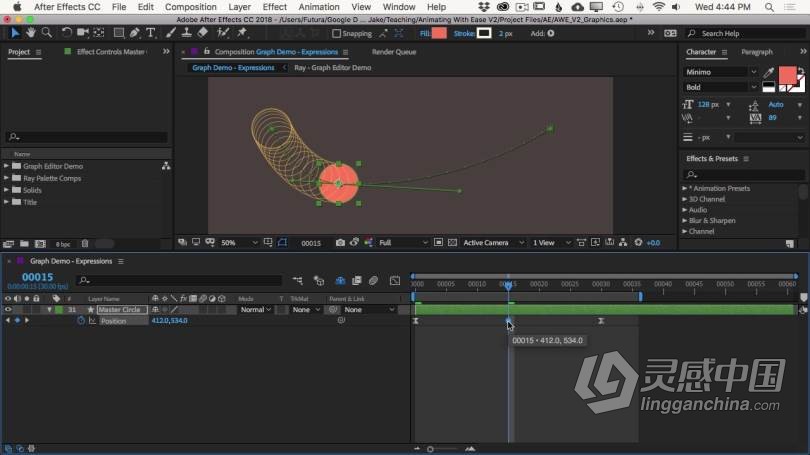The image size is (810, 455).
Task: Expand the Graph Editor Demo folder
Action: [7, 166]
